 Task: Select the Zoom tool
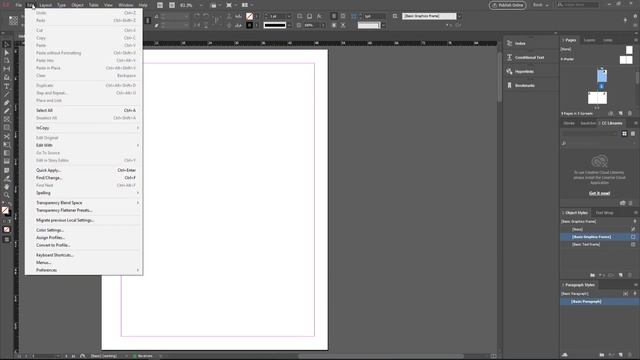(7, 195)
